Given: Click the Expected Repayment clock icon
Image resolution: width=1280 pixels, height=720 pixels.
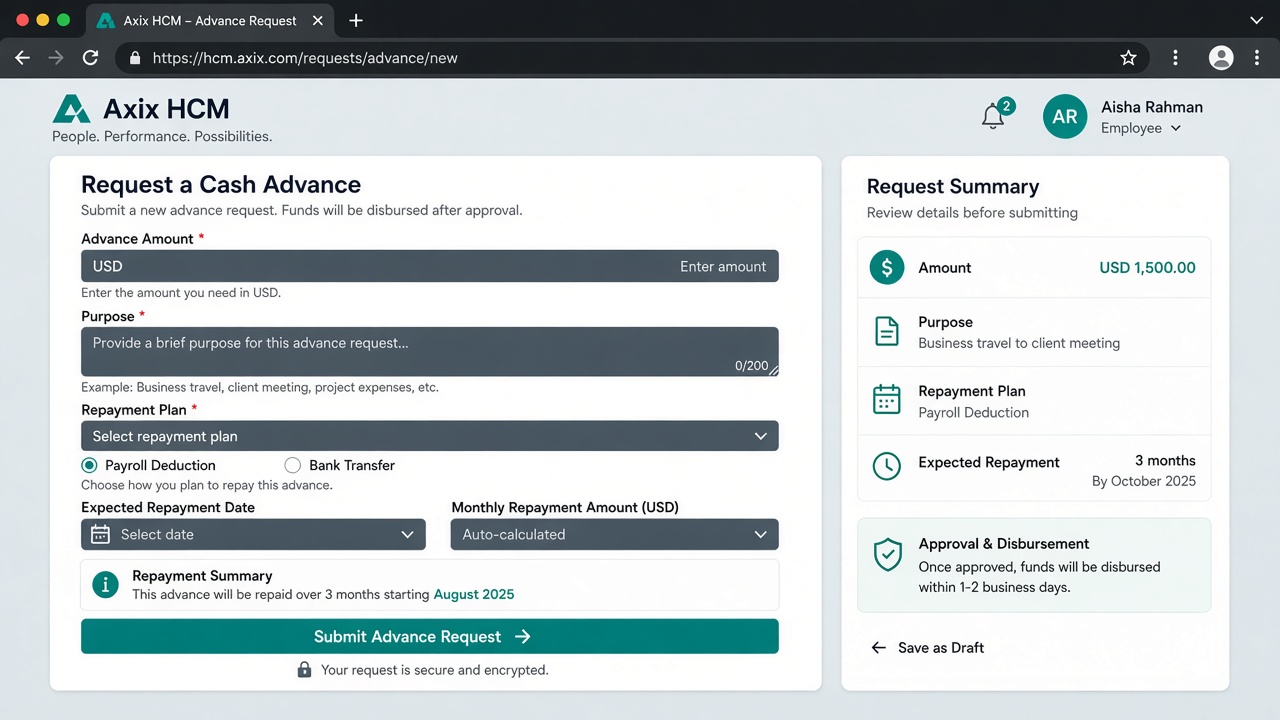Looking at the screenshot, I should tap(887, 466).
